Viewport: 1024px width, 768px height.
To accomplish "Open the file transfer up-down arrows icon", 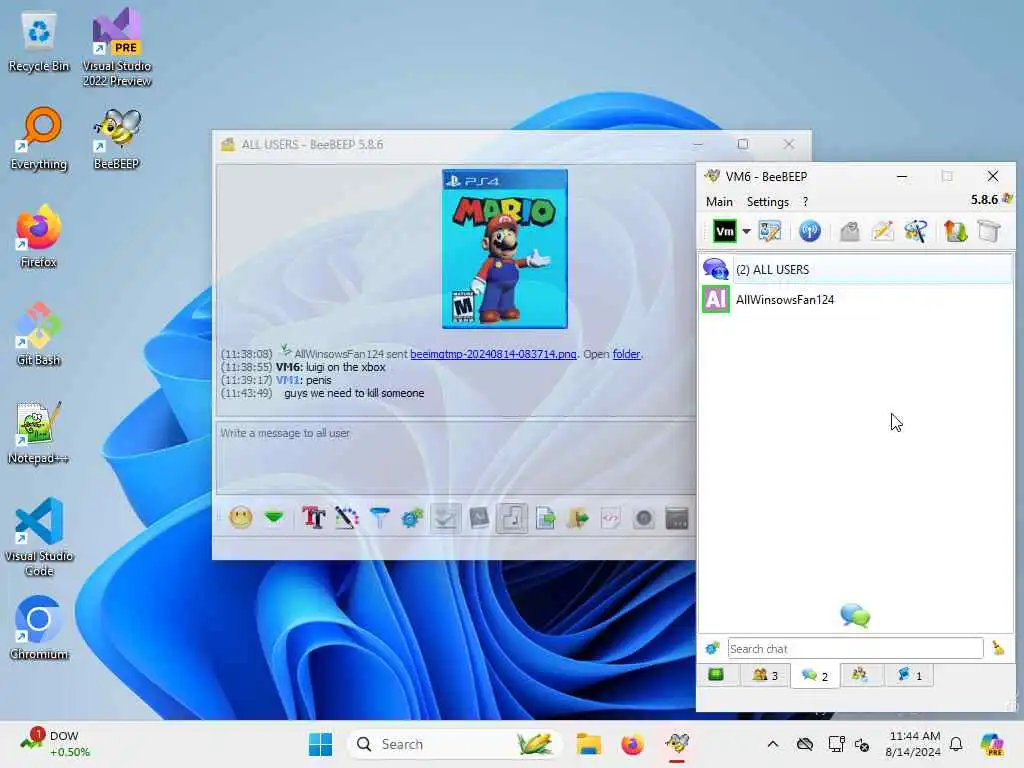I will pos(955,231).
